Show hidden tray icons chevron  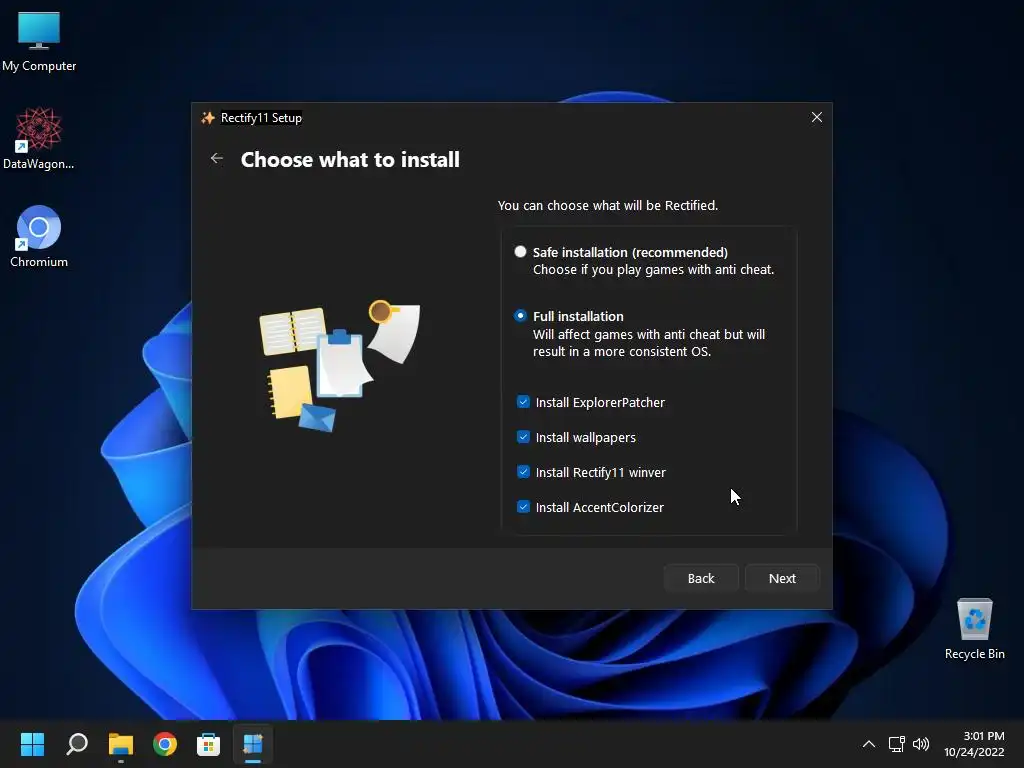(x=869, y=744)
